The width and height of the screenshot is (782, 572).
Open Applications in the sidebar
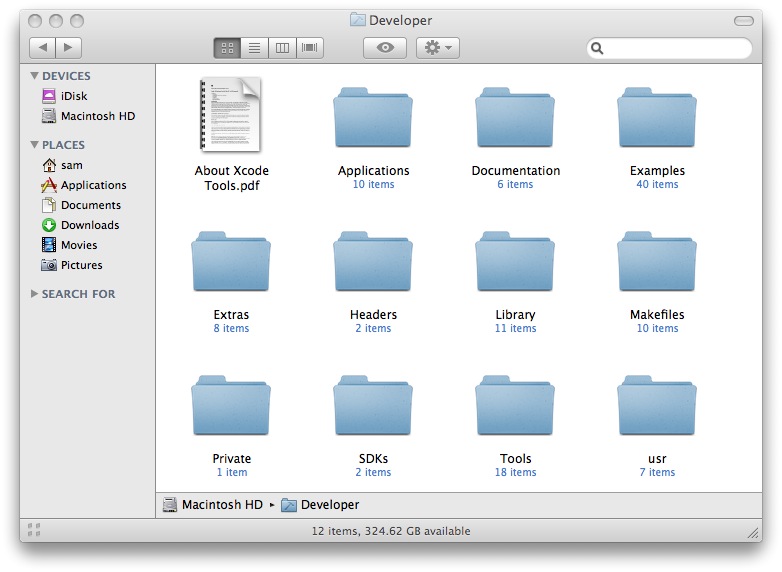tap(84, 185)
